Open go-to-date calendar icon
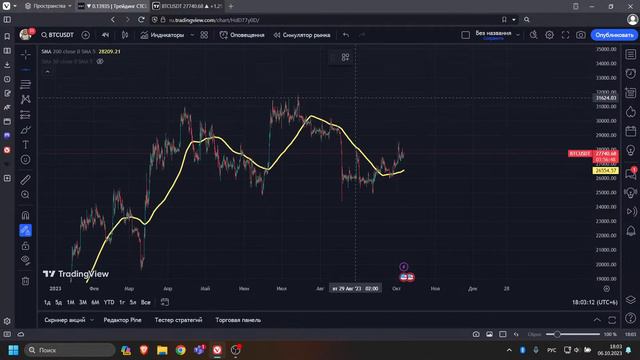Viewport: 640px width, 360px height. click(x=164, y=302)
